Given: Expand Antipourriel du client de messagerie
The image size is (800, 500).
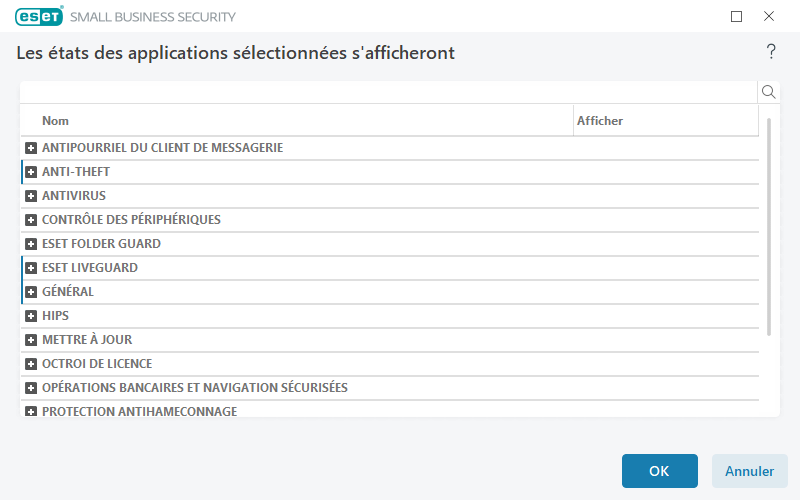Looking at the screenshot, I should coord(31,148).
